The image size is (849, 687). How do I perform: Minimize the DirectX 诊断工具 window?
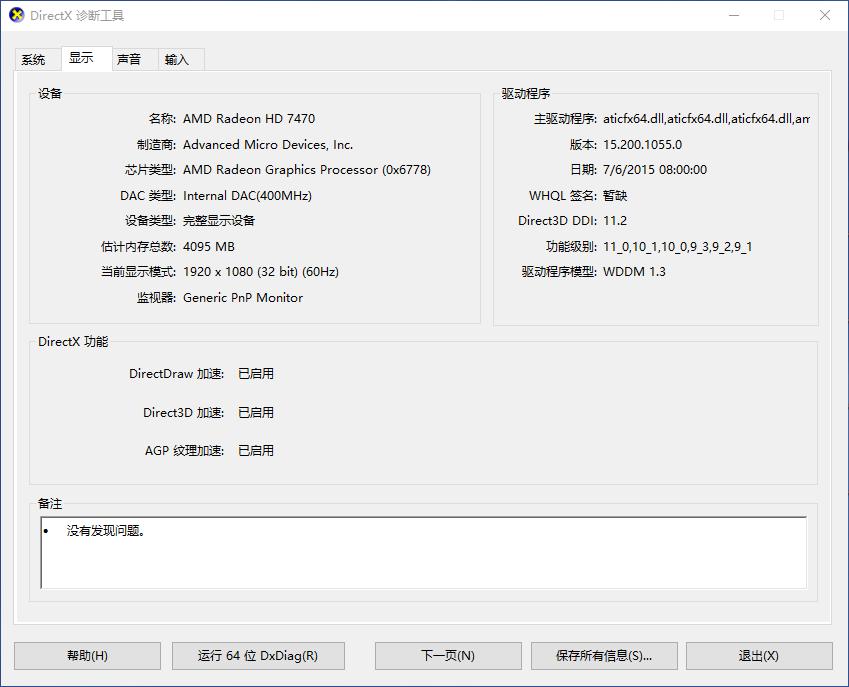734,15
